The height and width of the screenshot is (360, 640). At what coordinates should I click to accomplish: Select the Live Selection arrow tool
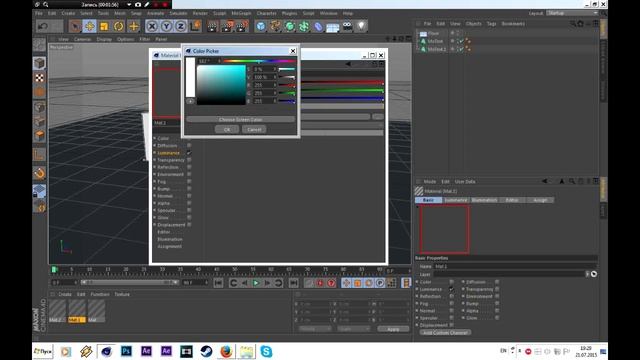[75, 27]
